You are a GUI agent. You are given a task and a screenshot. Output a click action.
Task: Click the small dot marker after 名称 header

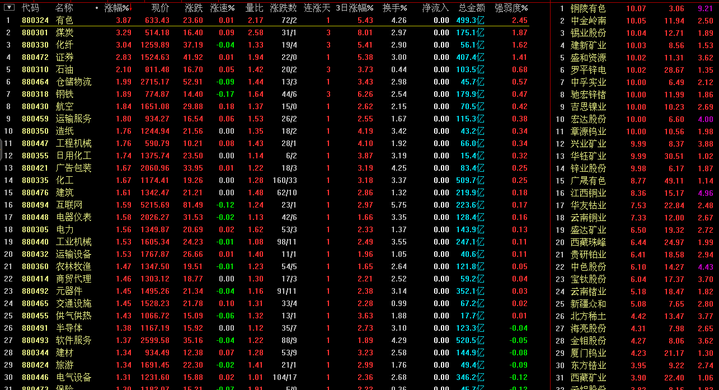(96, 8)
